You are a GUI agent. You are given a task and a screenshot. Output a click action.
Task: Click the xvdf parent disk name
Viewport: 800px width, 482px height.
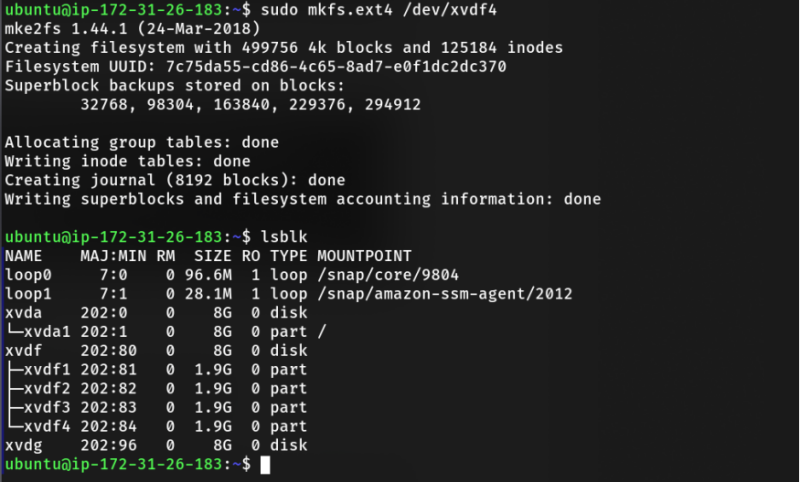click(x=23, y=351)
